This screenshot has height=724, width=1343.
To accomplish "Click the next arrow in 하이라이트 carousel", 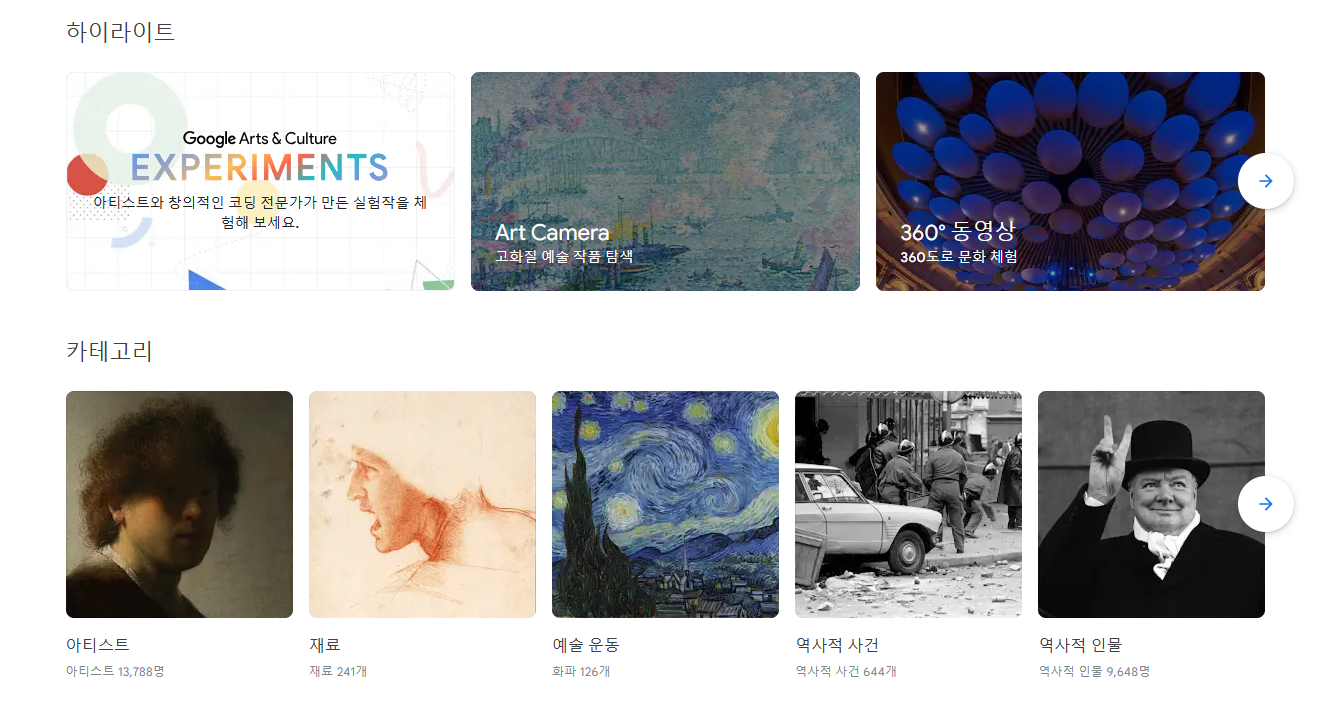I will (1265, 181).
